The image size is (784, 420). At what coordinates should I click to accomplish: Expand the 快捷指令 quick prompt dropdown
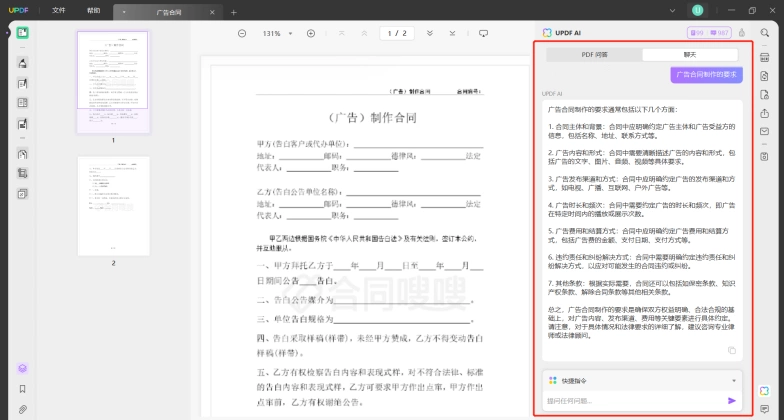(734, 381)
